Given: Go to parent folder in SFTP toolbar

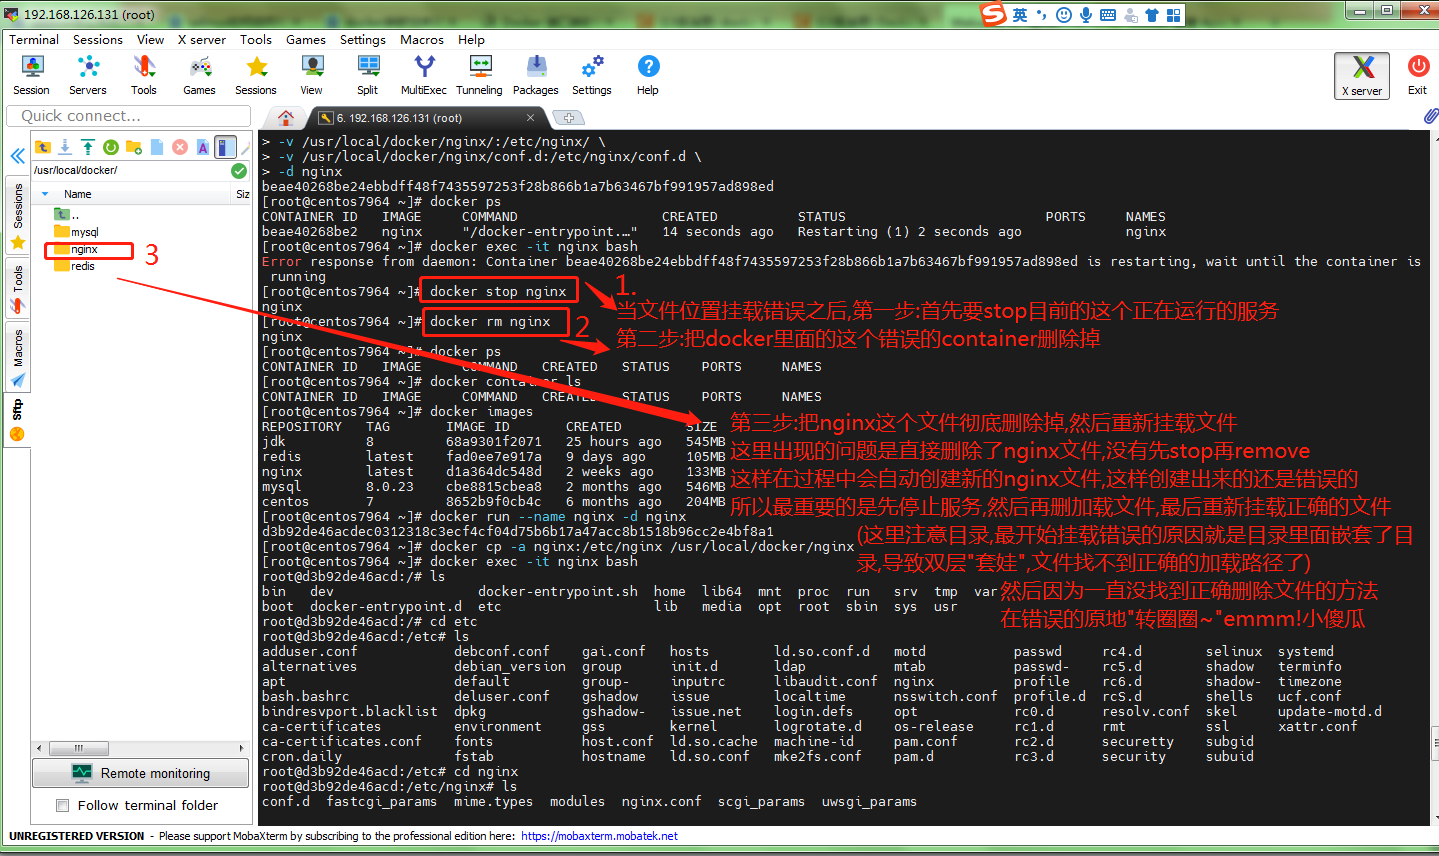Looking at the screenshot, I should tap(42, 147).
